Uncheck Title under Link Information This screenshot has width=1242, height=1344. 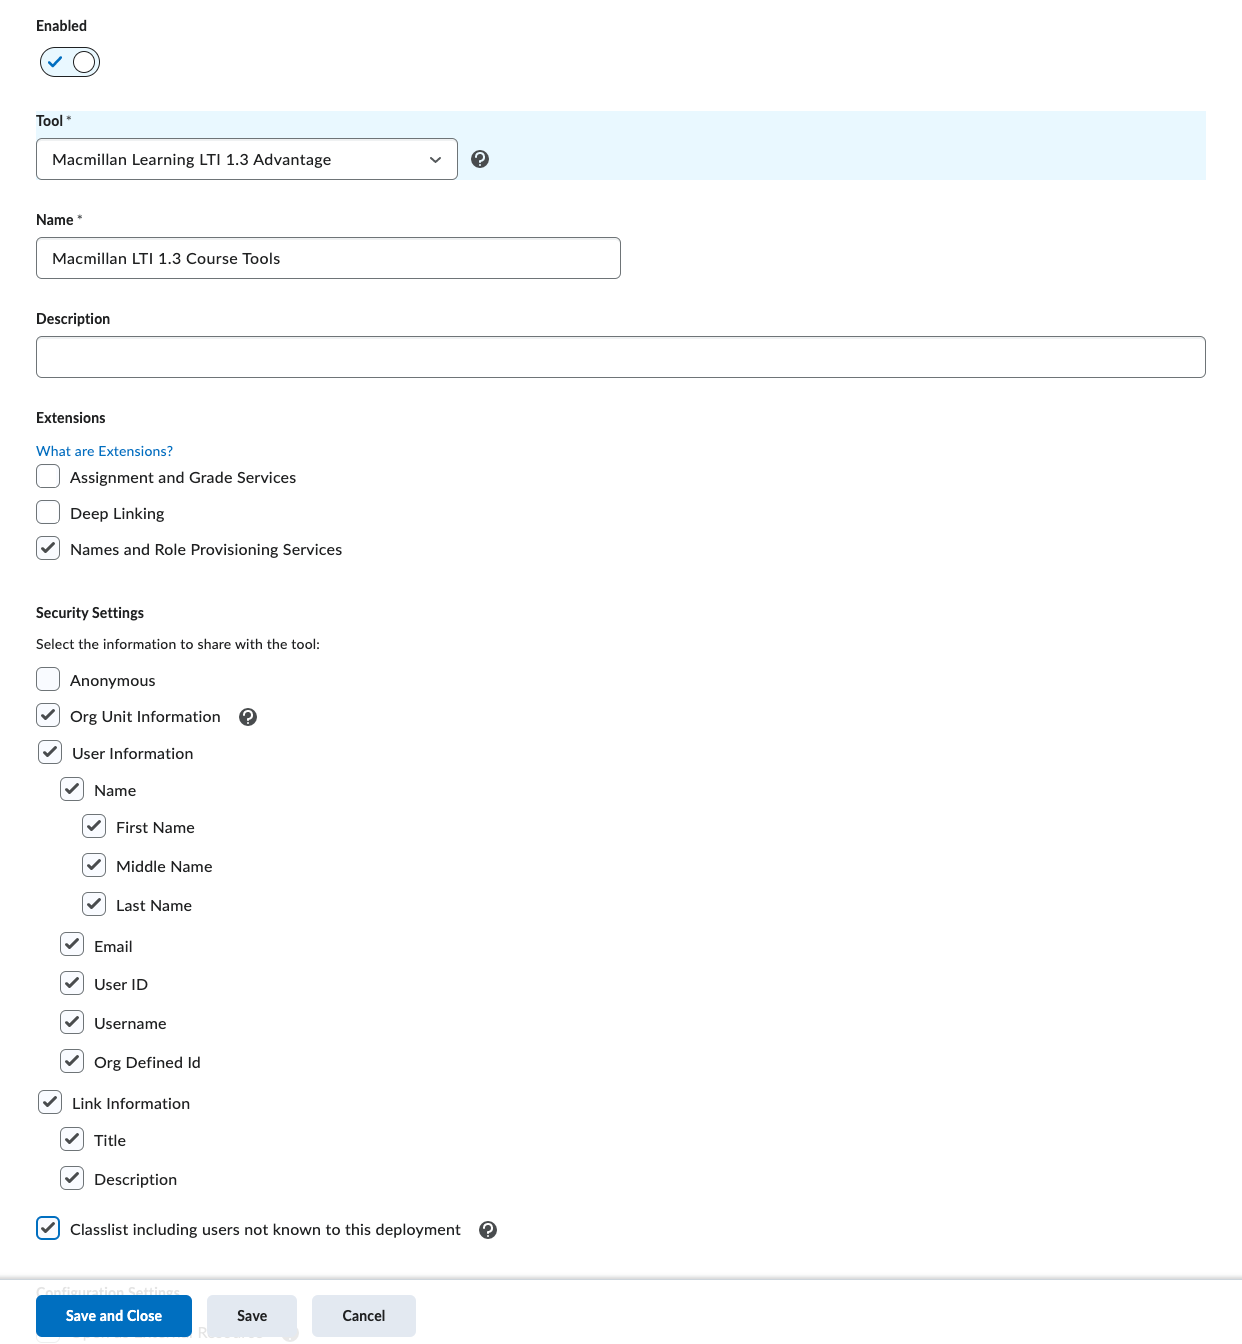click(72, 1139)
